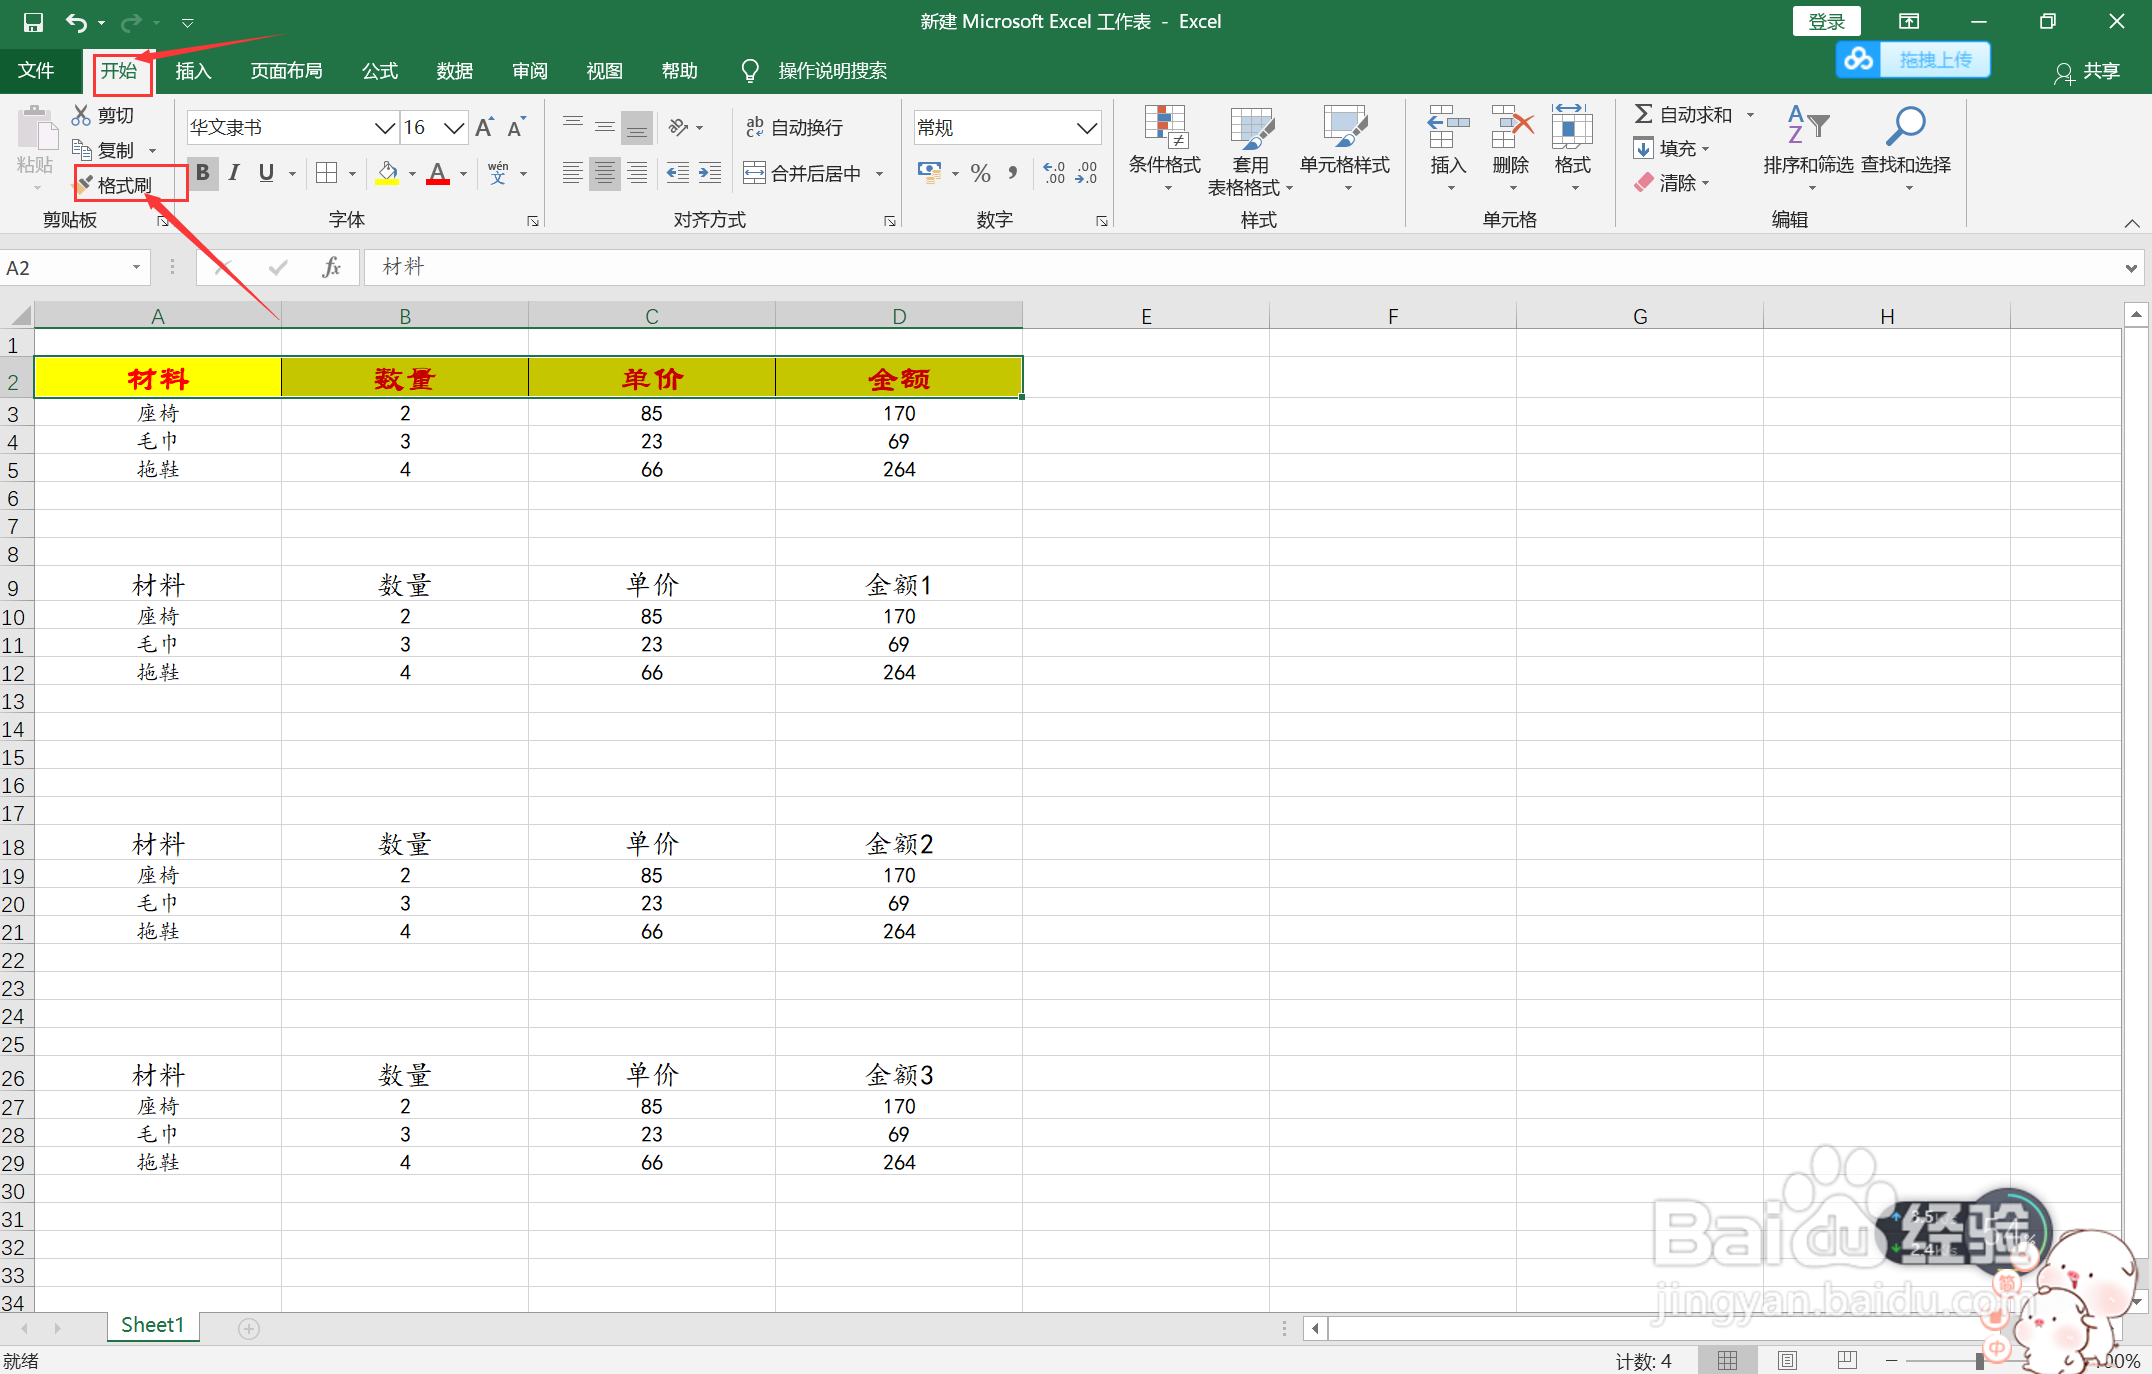Click the Merge and Center (合并后居中) button

click(x=805, y=174)
